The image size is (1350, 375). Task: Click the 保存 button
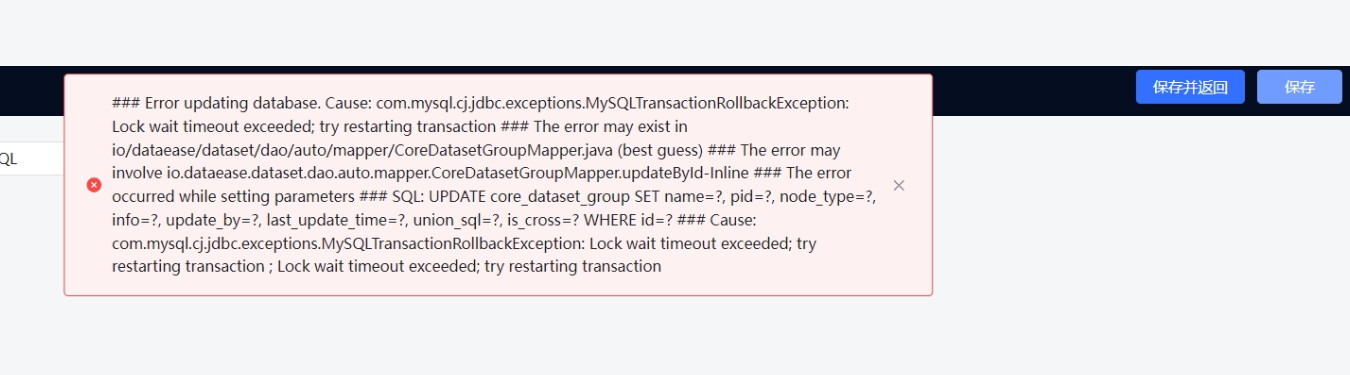[x=1299, y=87]
